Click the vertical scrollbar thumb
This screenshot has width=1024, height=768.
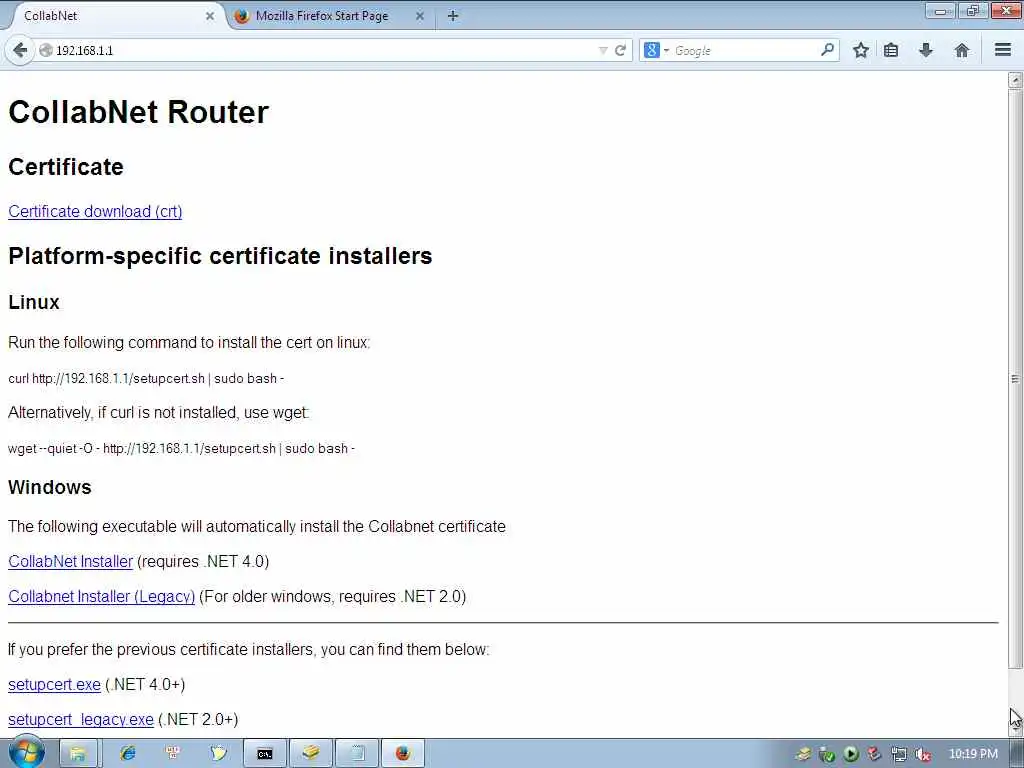(x=1015, y=379)
